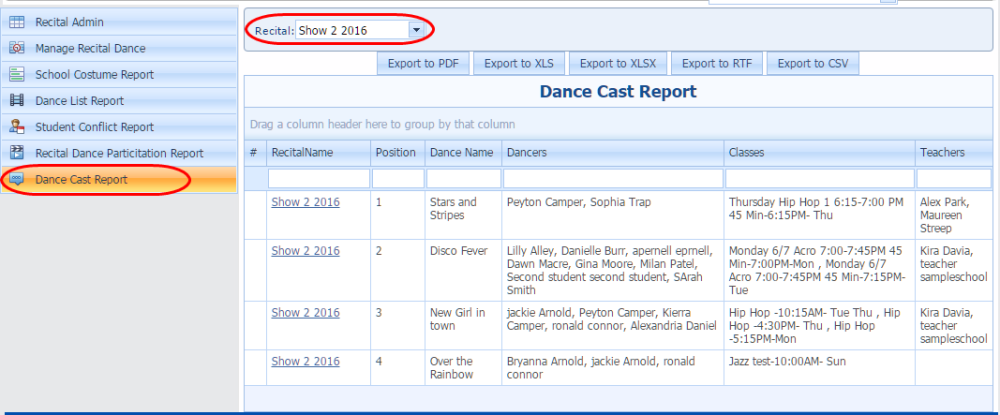Click the Classes filter input box
Screen dimensions: 1000x415
pyautogui.click(x=820, y=178)
